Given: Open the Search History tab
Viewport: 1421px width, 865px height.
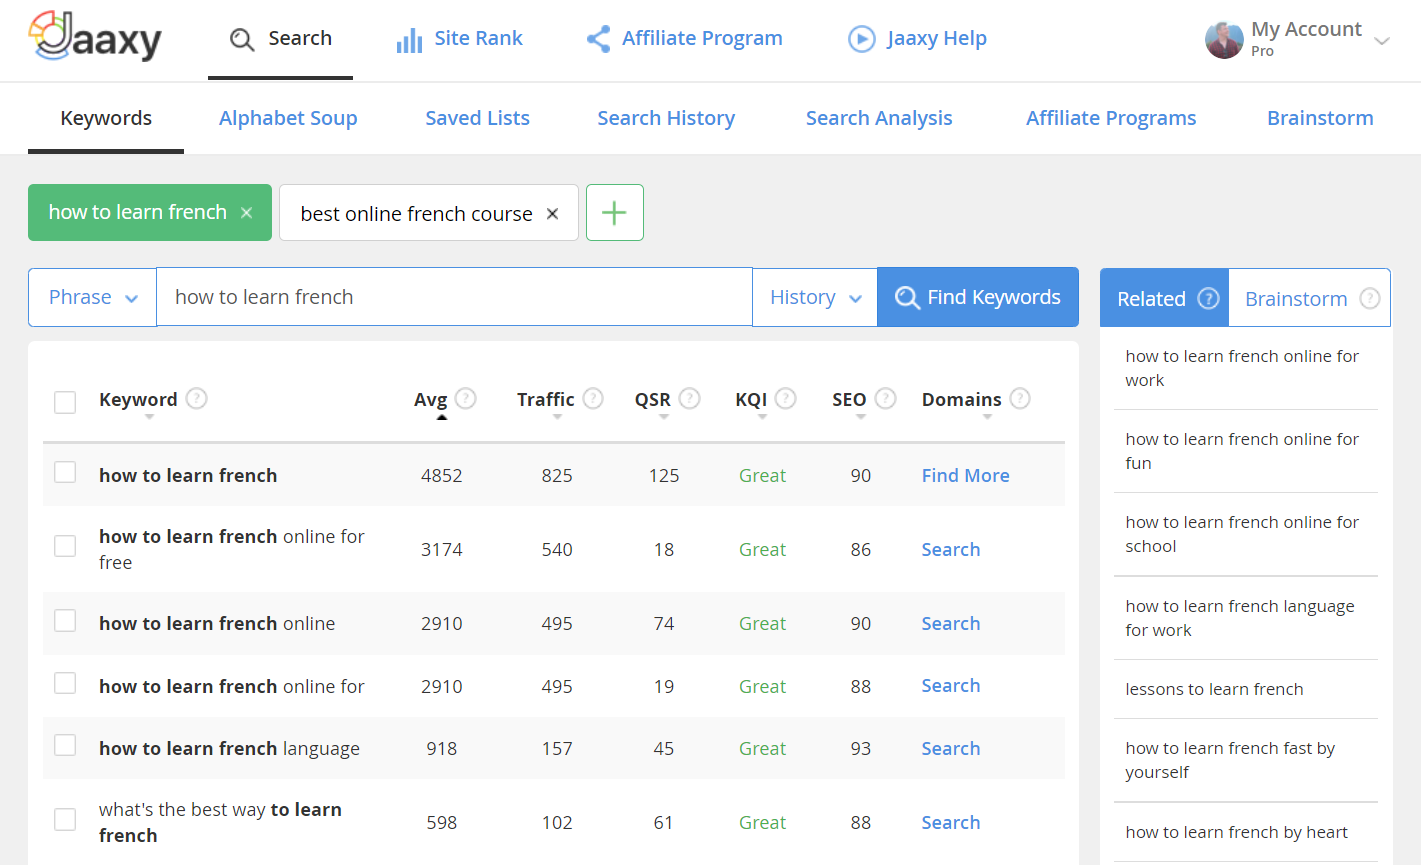Looking at the screenshot, I should (666, 118).
